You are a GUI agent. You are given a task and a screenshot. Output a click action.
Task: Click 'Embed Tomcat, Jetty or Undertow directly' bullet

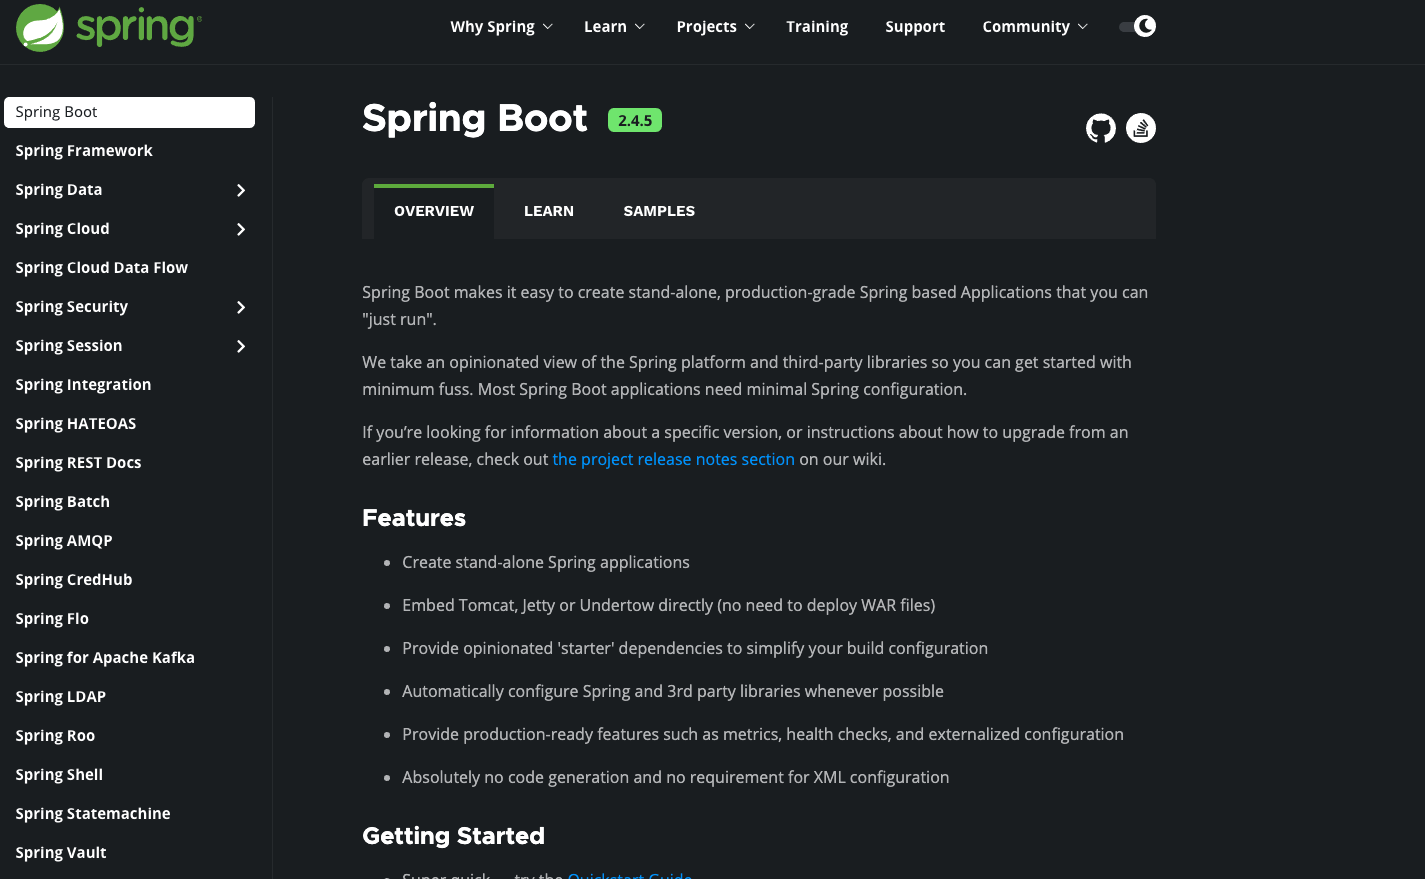(669, 605)
